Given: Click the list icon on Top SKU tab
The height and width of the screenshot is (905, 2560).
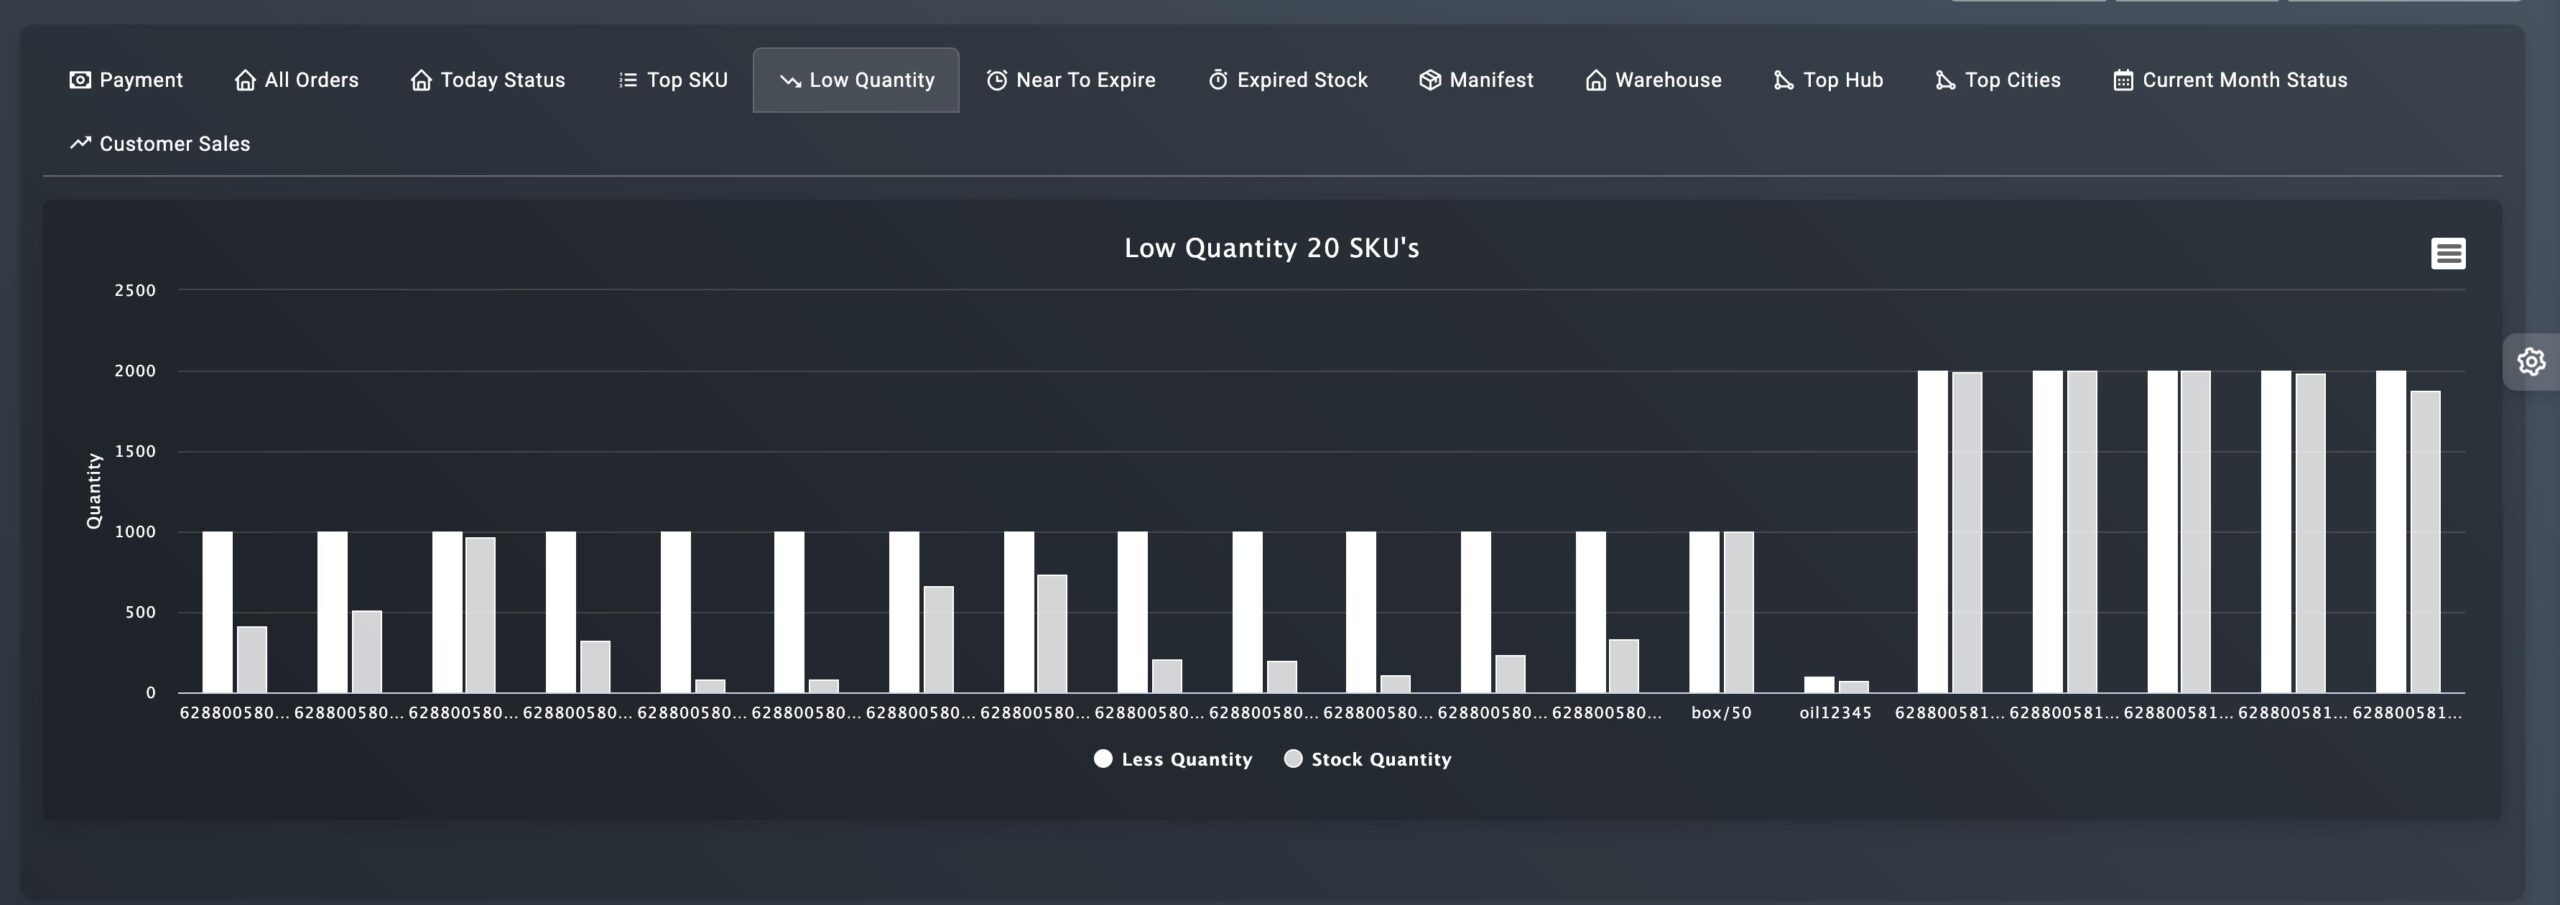Looking at the screenshot, I should click(626, 79).
